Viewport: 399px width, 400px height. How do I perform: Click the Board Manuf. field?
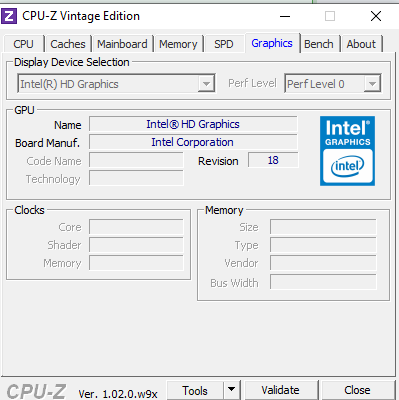193,142
